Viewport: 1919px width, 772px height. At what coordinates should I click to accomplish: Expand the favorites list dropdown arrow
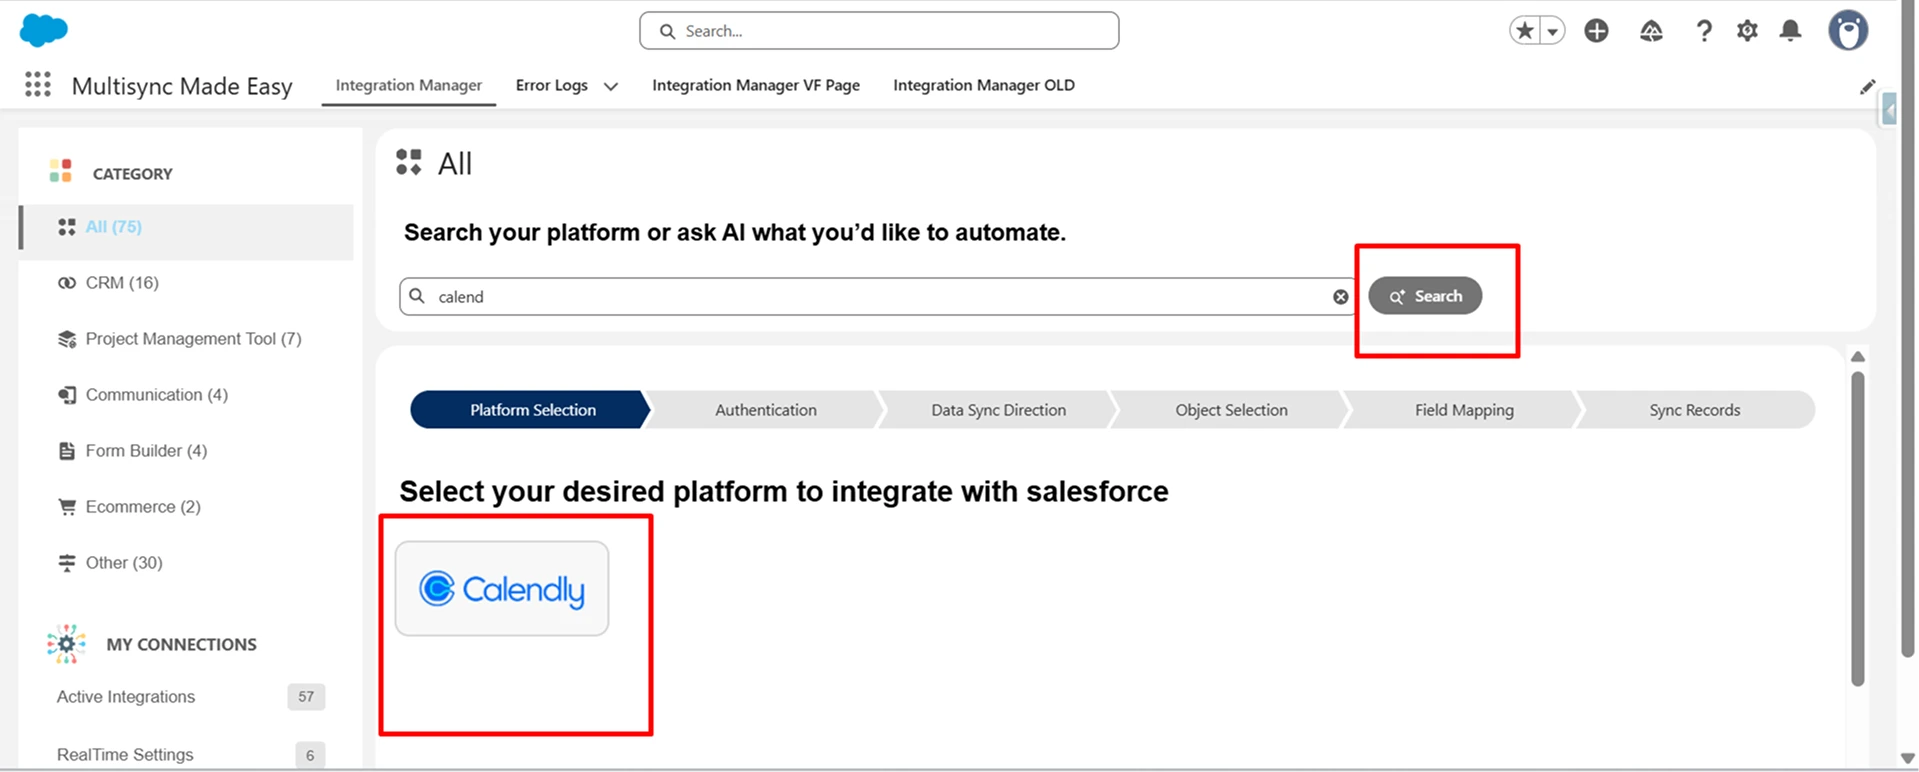[1553, 31]
